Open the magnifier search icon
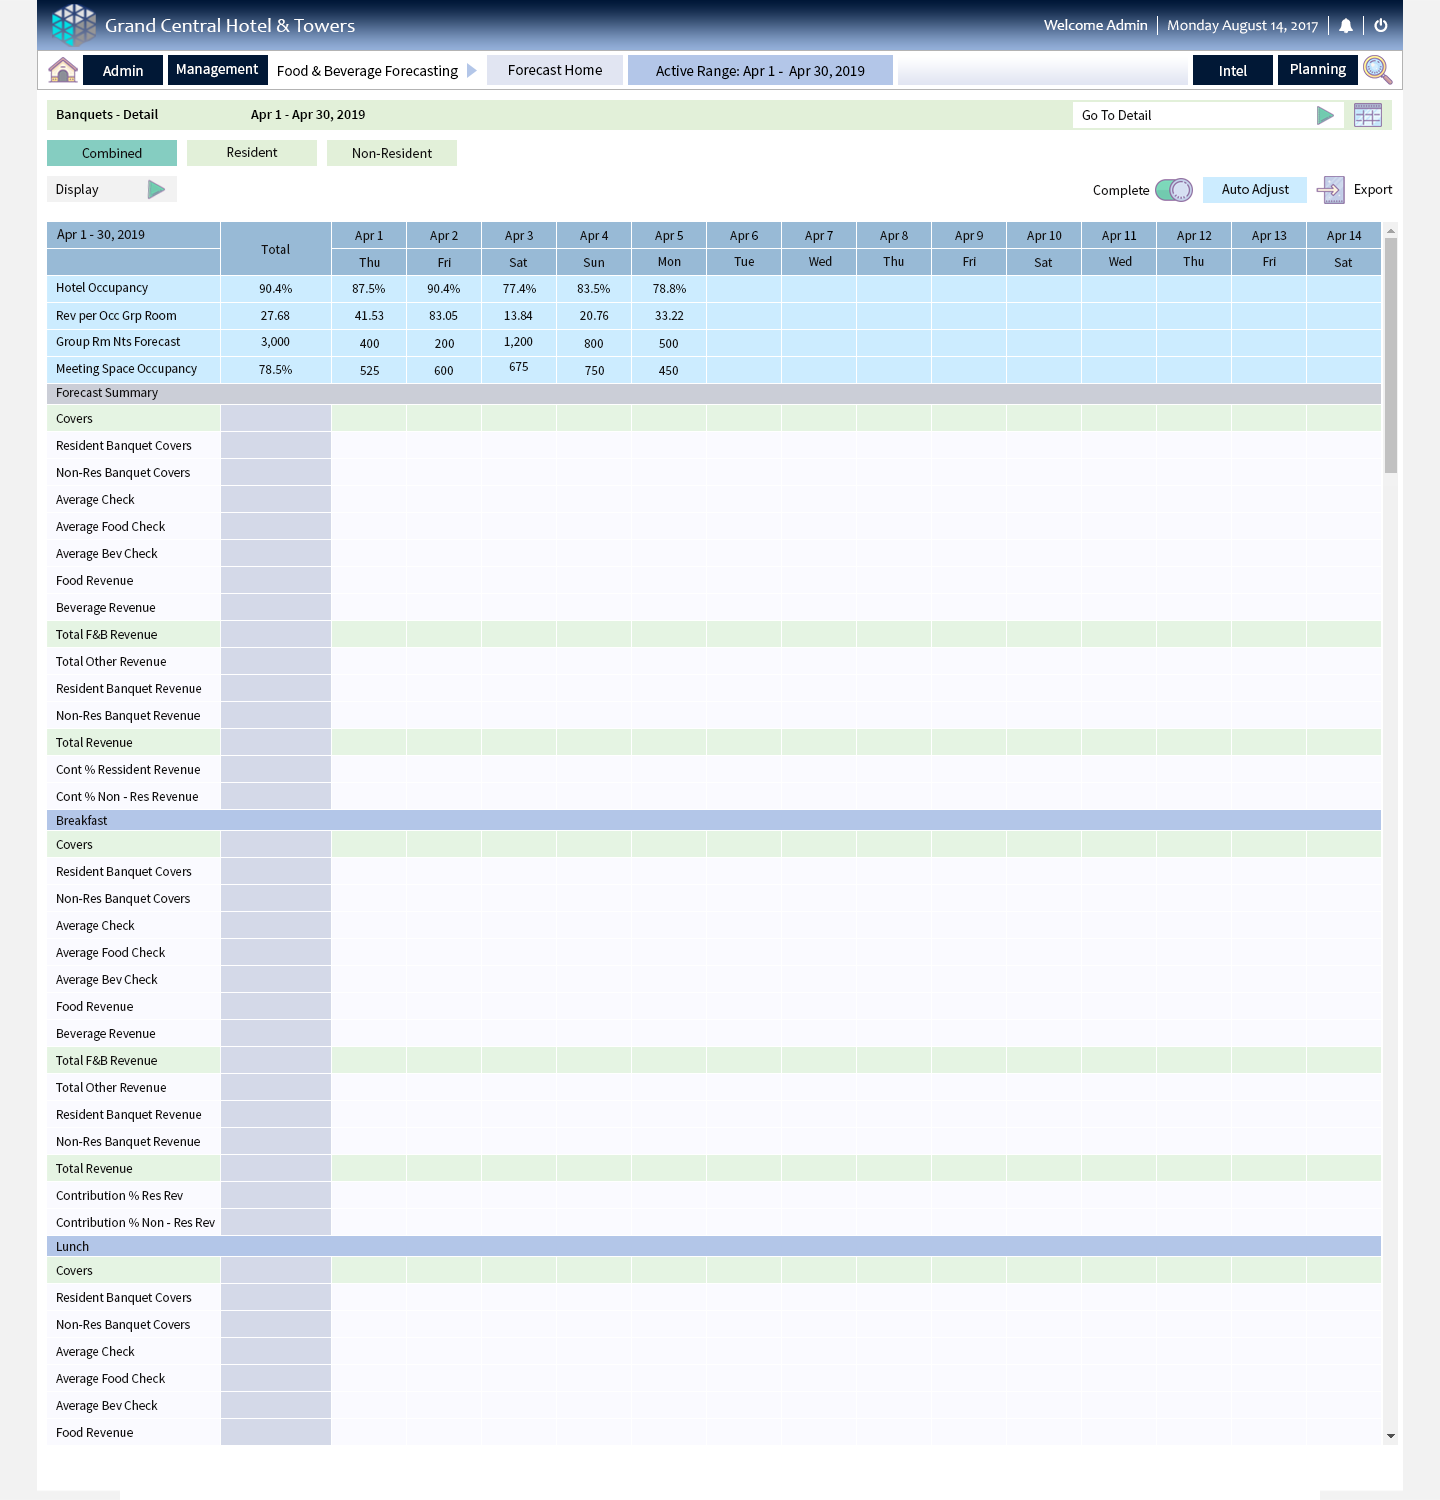The width and height of the screenshot is (1440, 1500). click(1377, 70)
